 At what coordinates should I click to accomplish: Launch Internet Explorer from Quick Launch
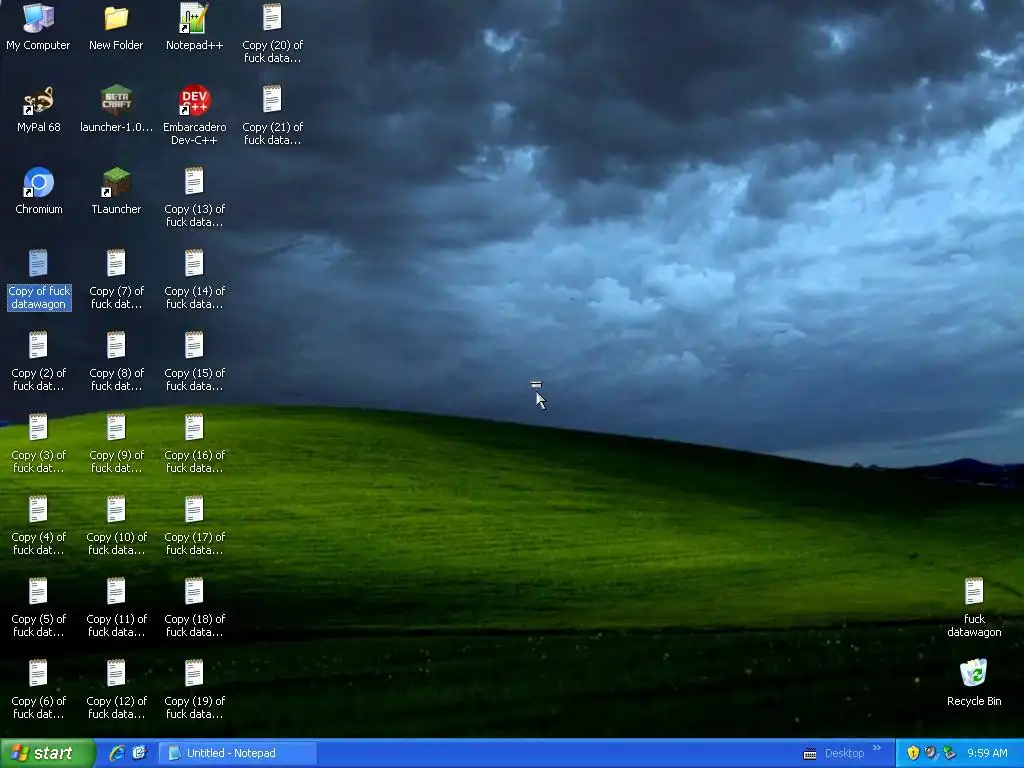pos(117,753)
